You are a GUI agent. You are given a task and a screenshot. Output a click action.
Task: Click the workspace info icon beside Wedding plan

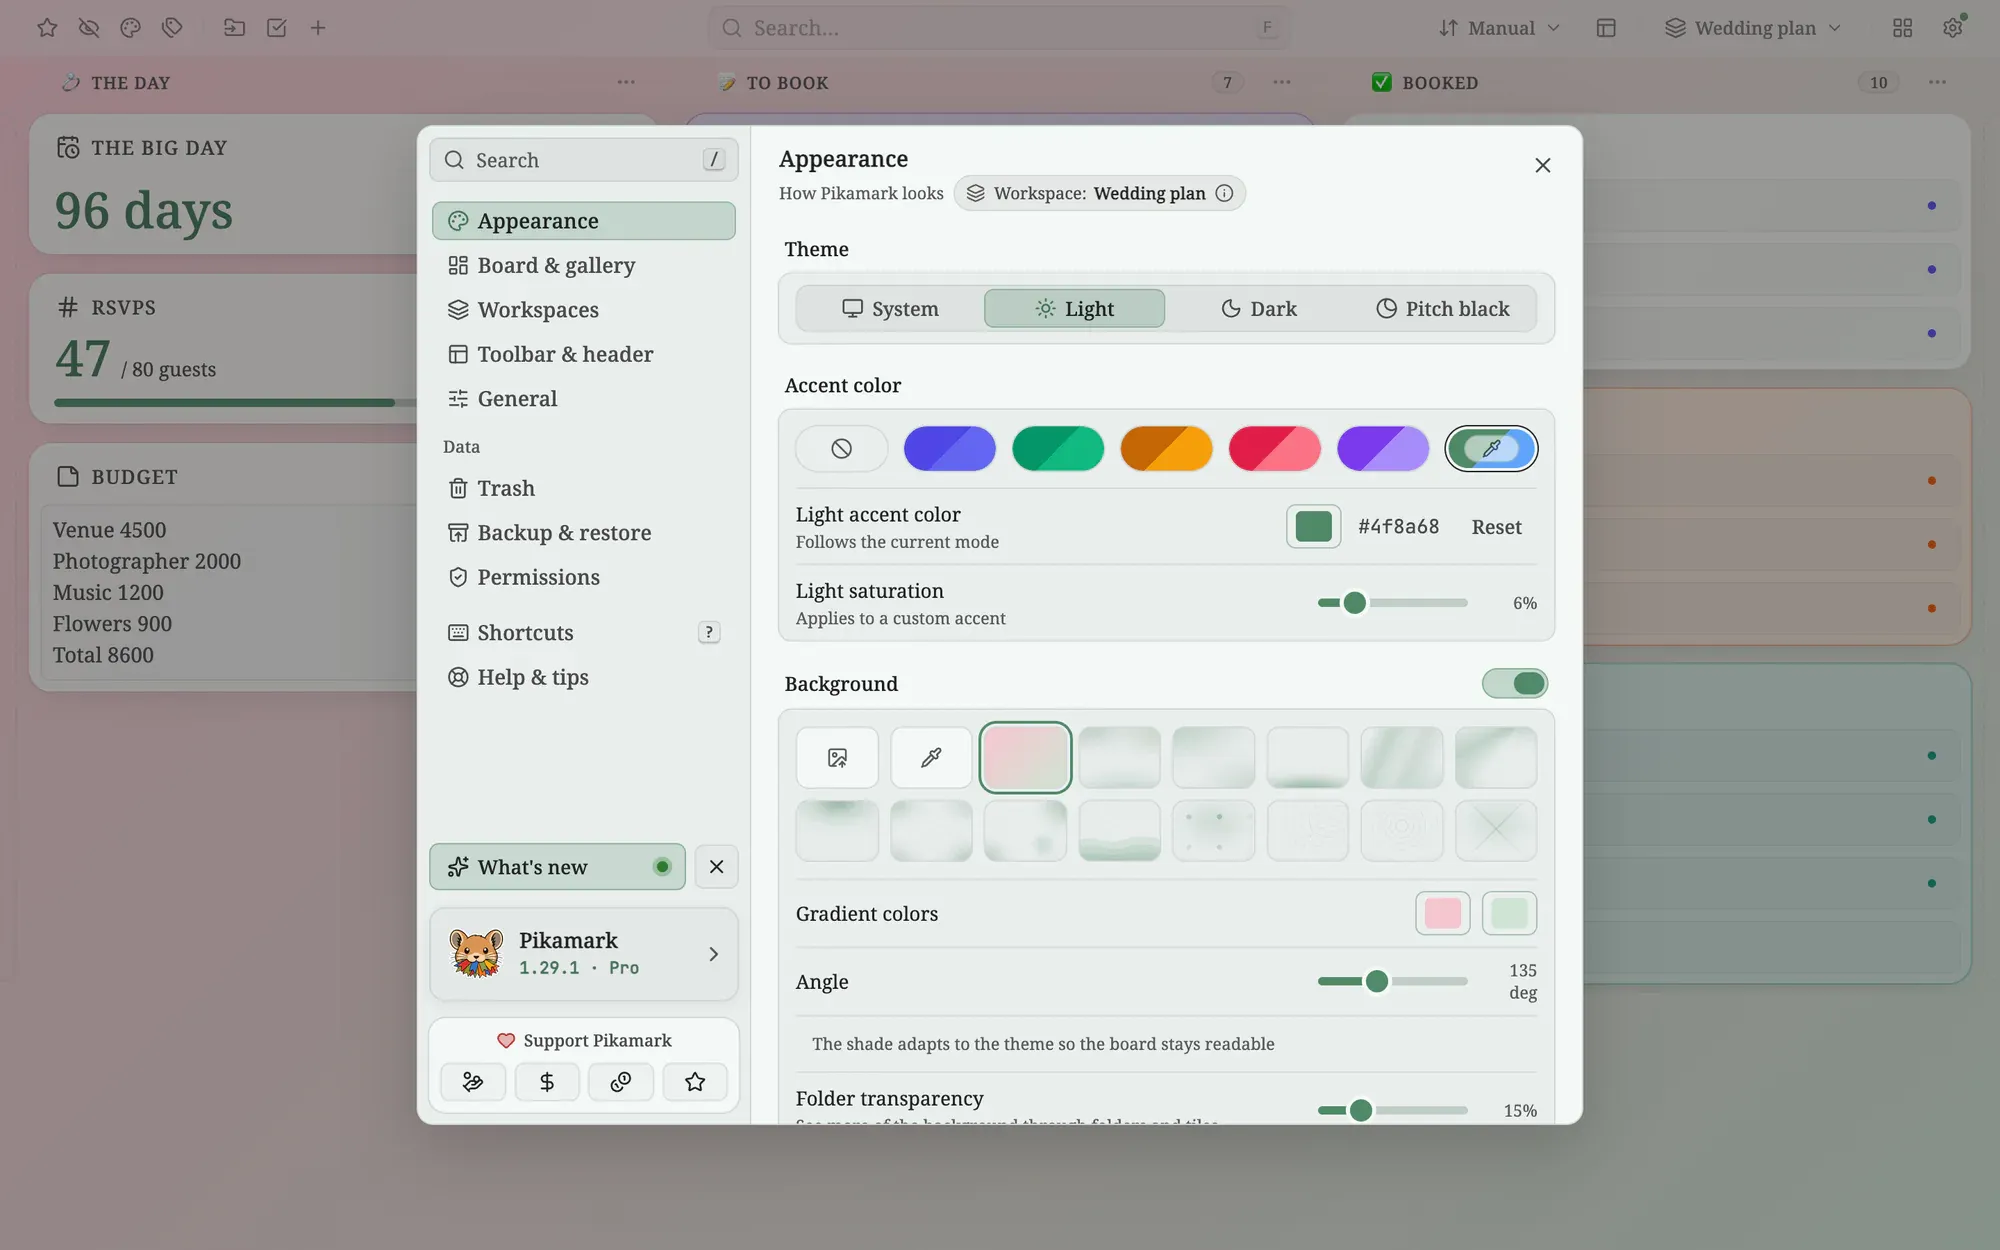pyautogui.click(x=1224, y=193)
